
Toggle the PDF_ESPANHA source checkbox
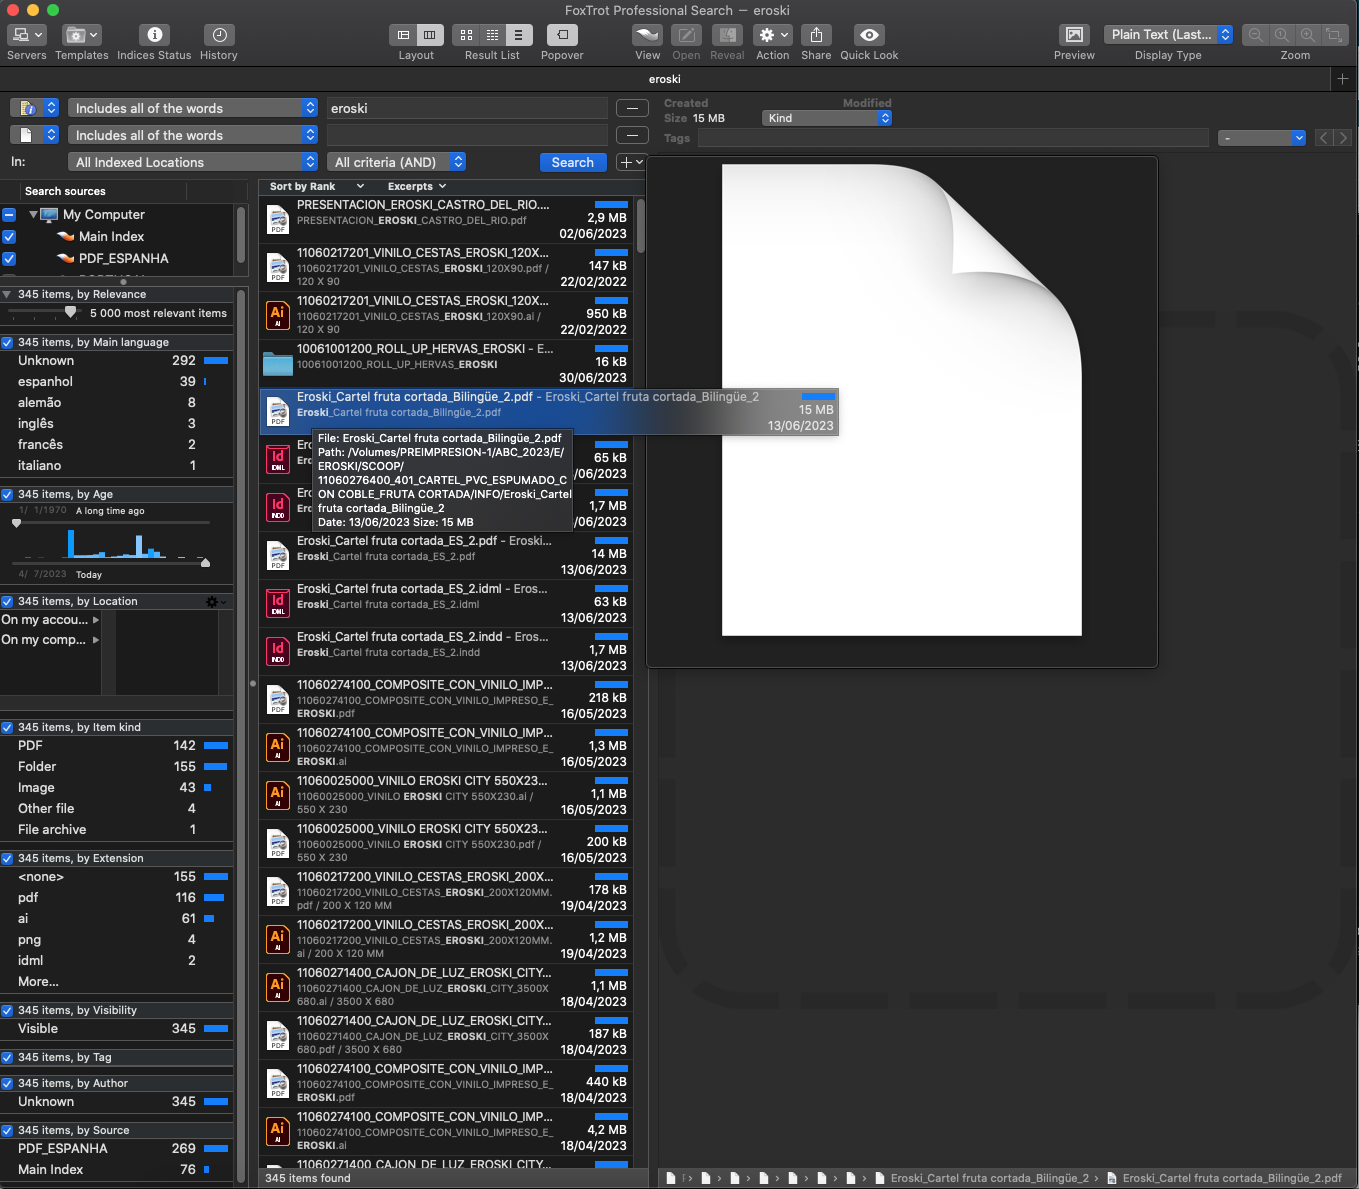pyautogui.click(x=9, y=259)
